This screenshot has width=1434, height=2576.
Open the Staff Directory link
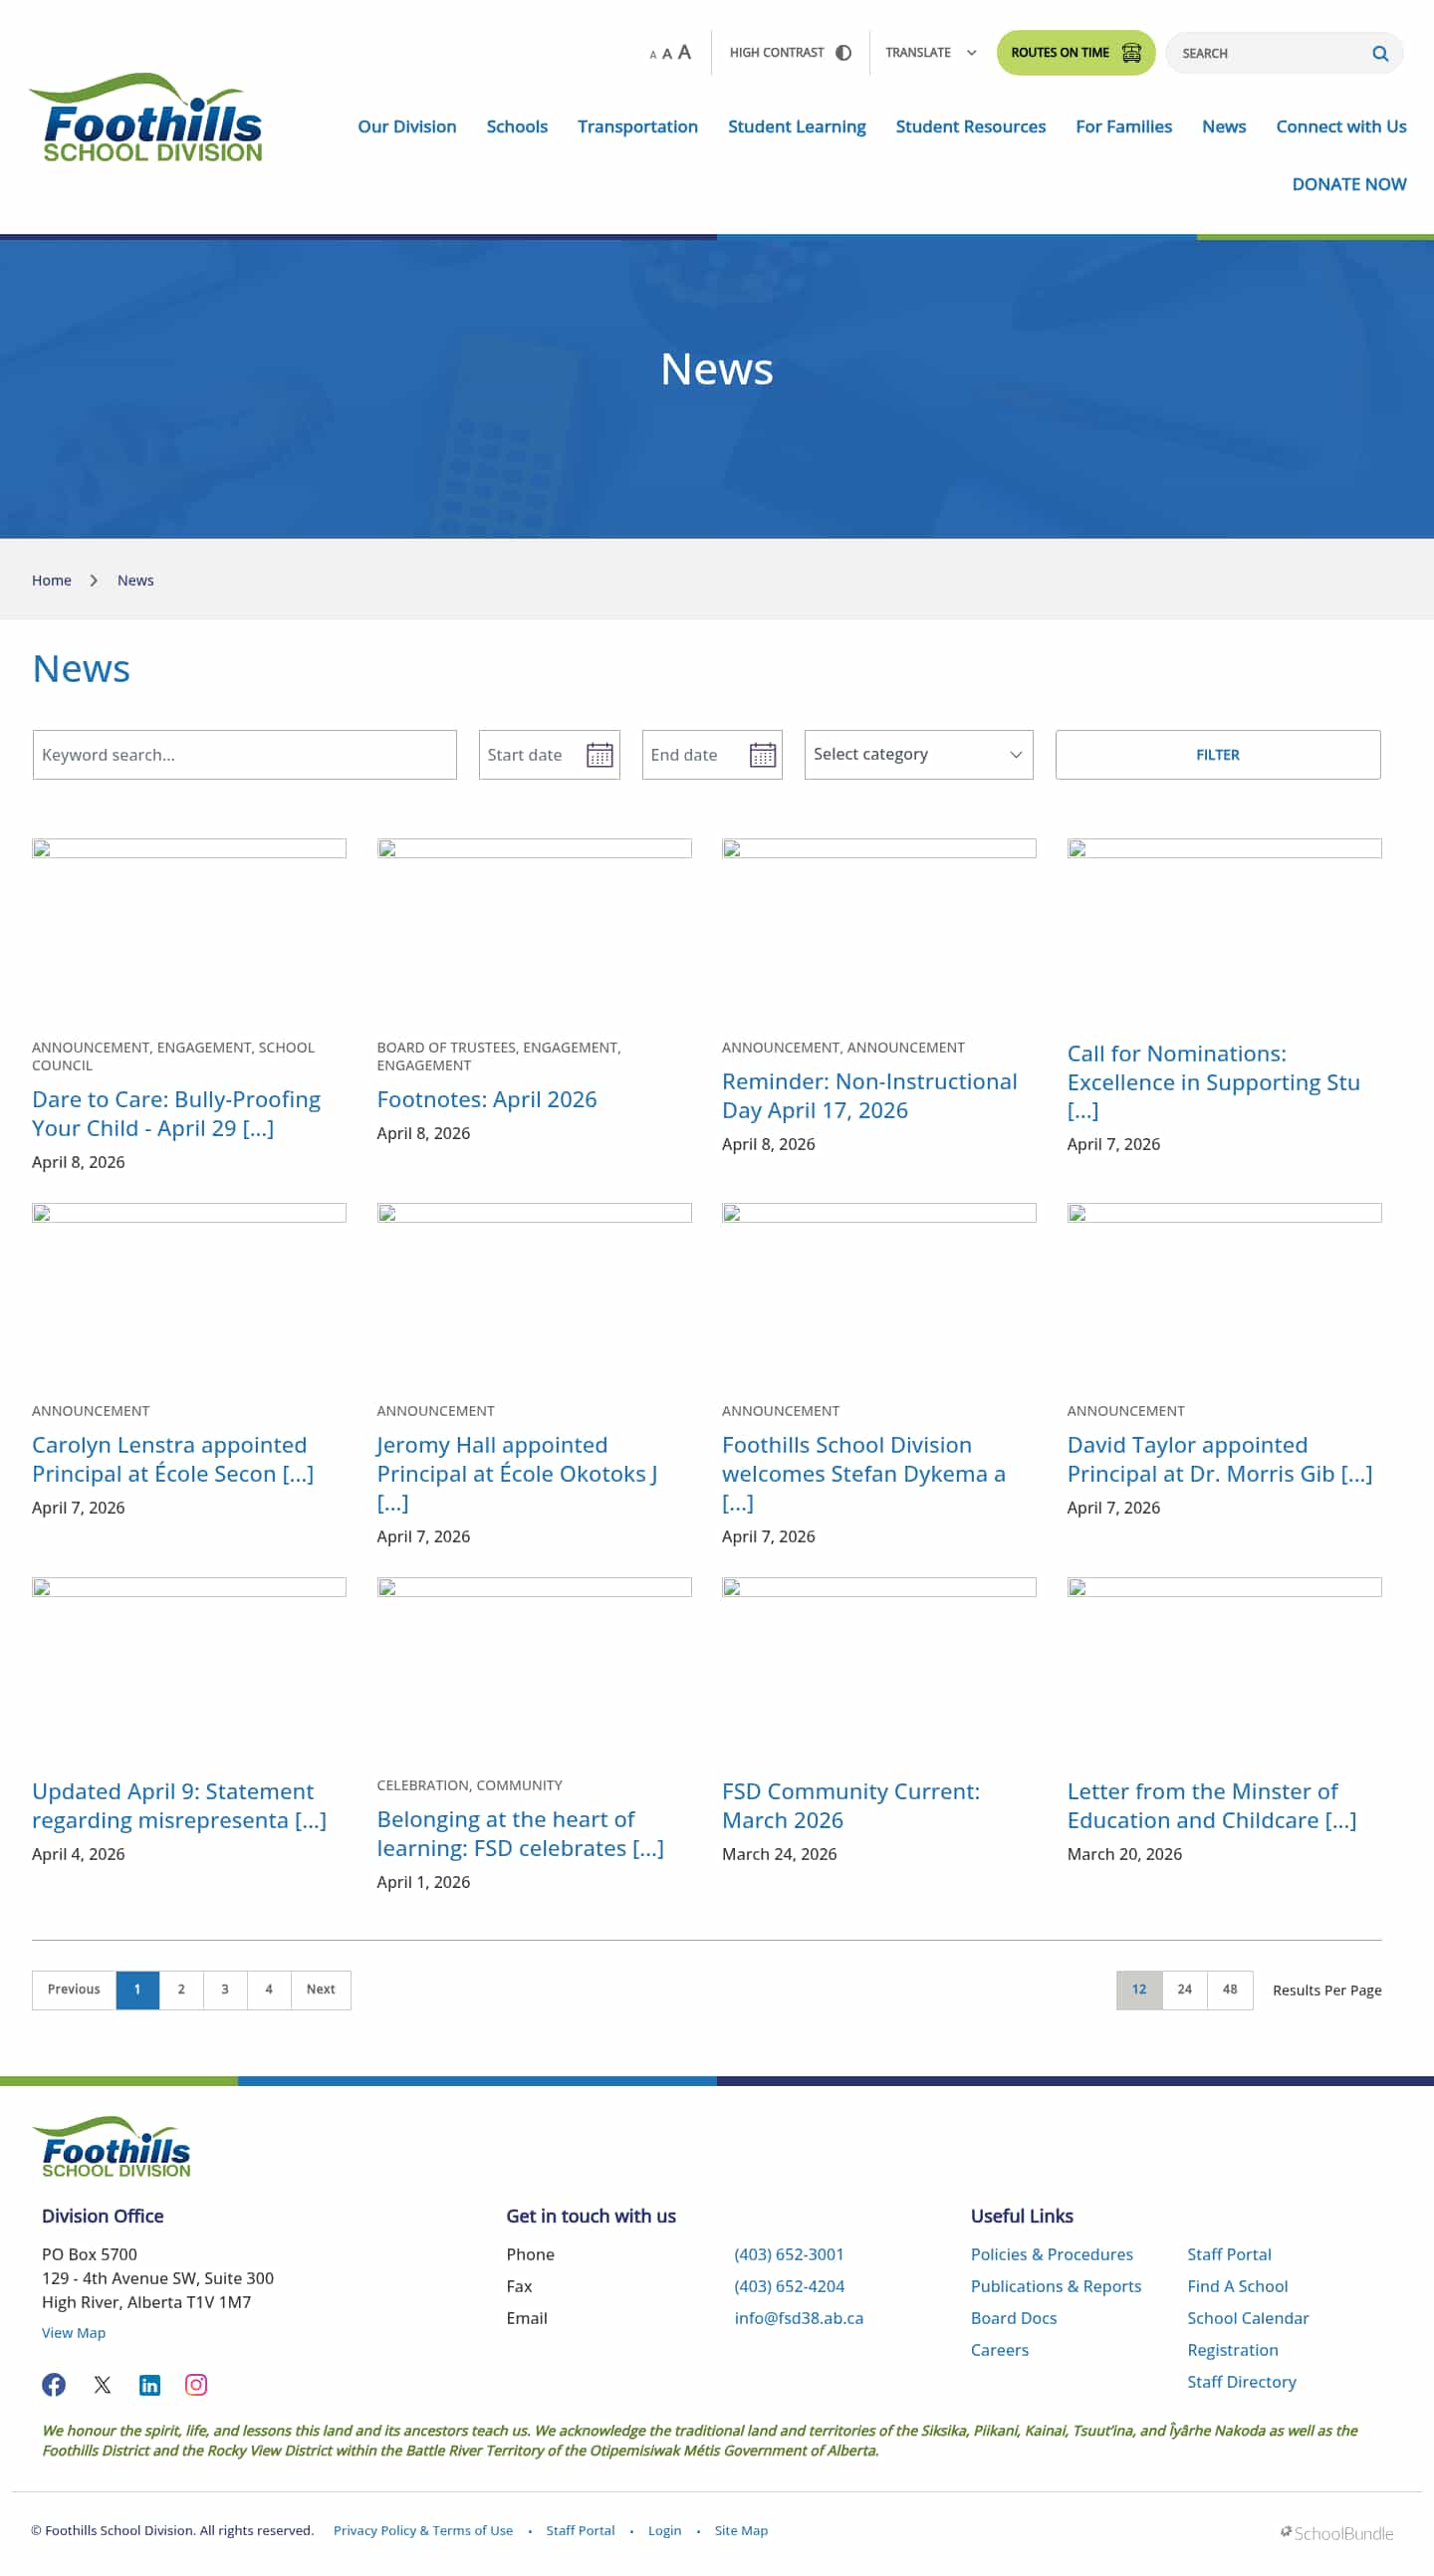[x=1241, y=2381]
